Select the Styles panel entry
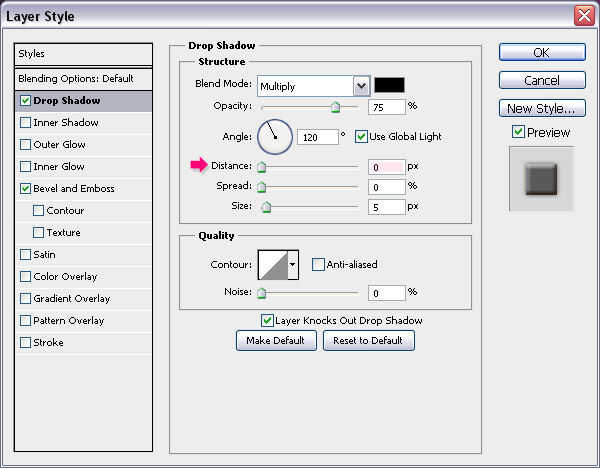The width and height of the screenshot is (600, 468). 83,54
